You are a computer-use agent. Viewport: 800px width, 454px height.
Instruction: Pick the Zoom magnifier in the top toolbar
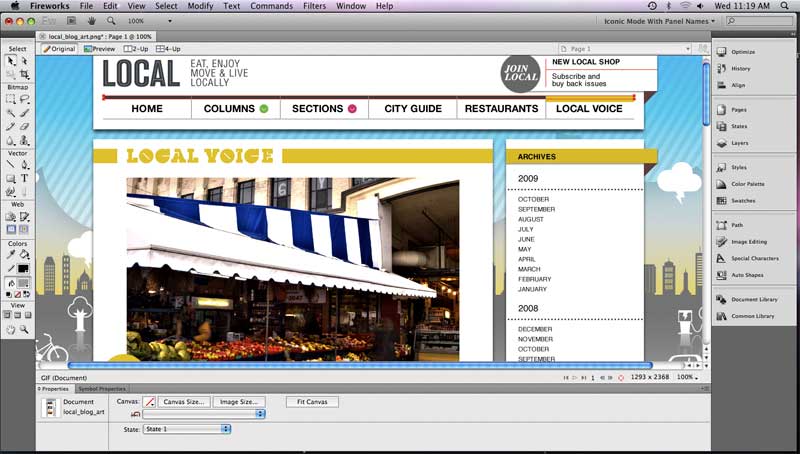(x=110, y=20)
